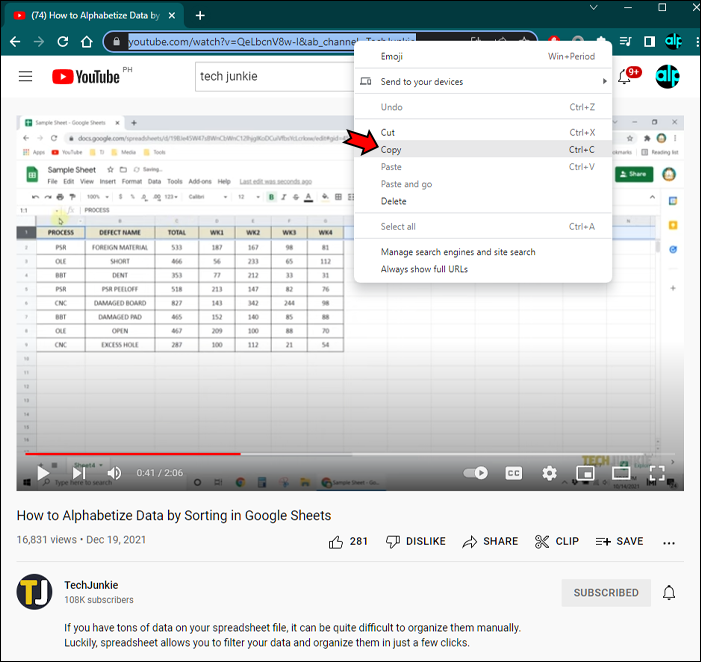Open more actions ellipsis under video
Viewport: 701px width, 662px height.
coord(669,543)
